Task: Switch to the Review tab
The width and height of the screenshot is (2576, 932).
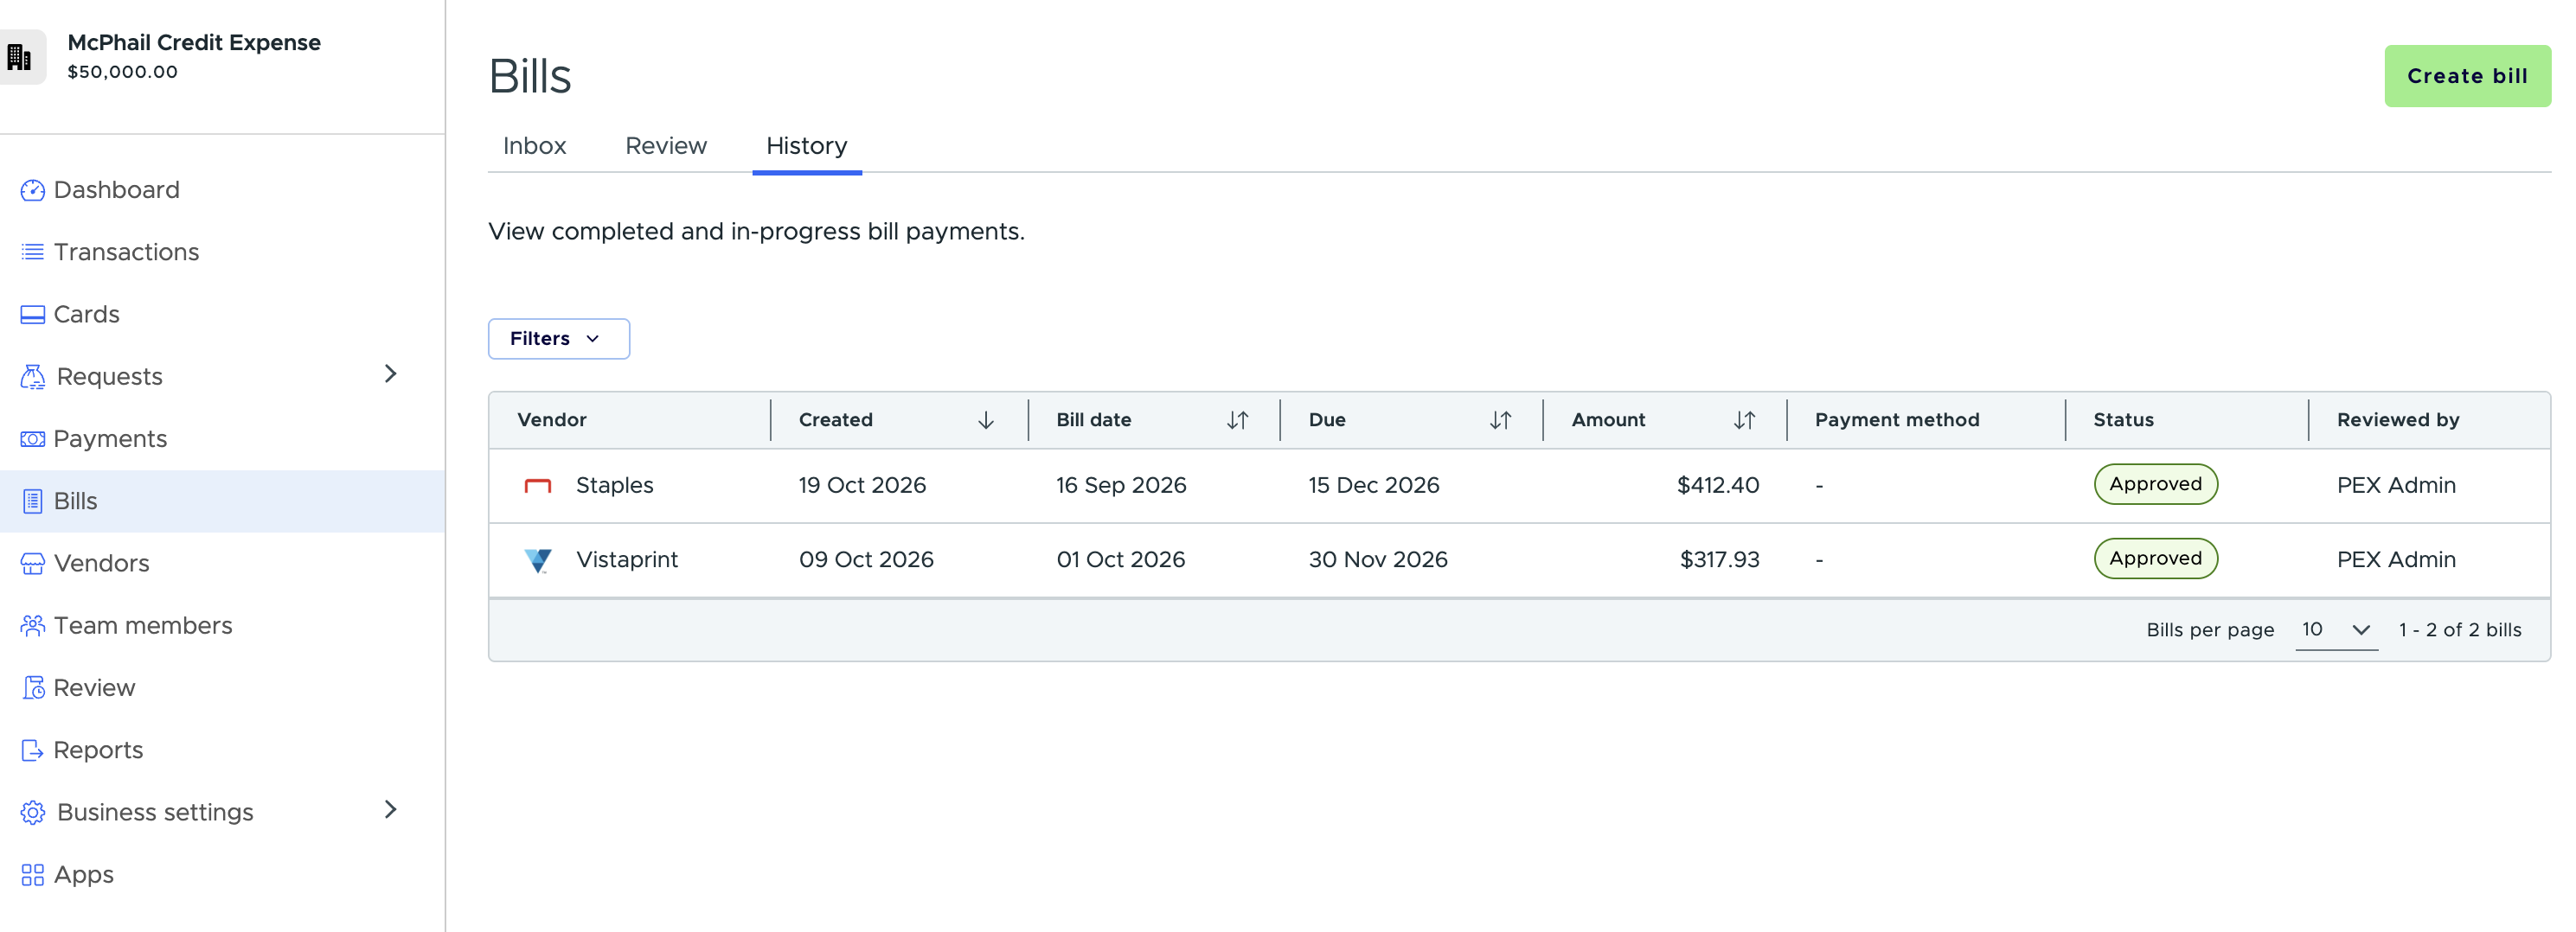Action: coord(666,146)
